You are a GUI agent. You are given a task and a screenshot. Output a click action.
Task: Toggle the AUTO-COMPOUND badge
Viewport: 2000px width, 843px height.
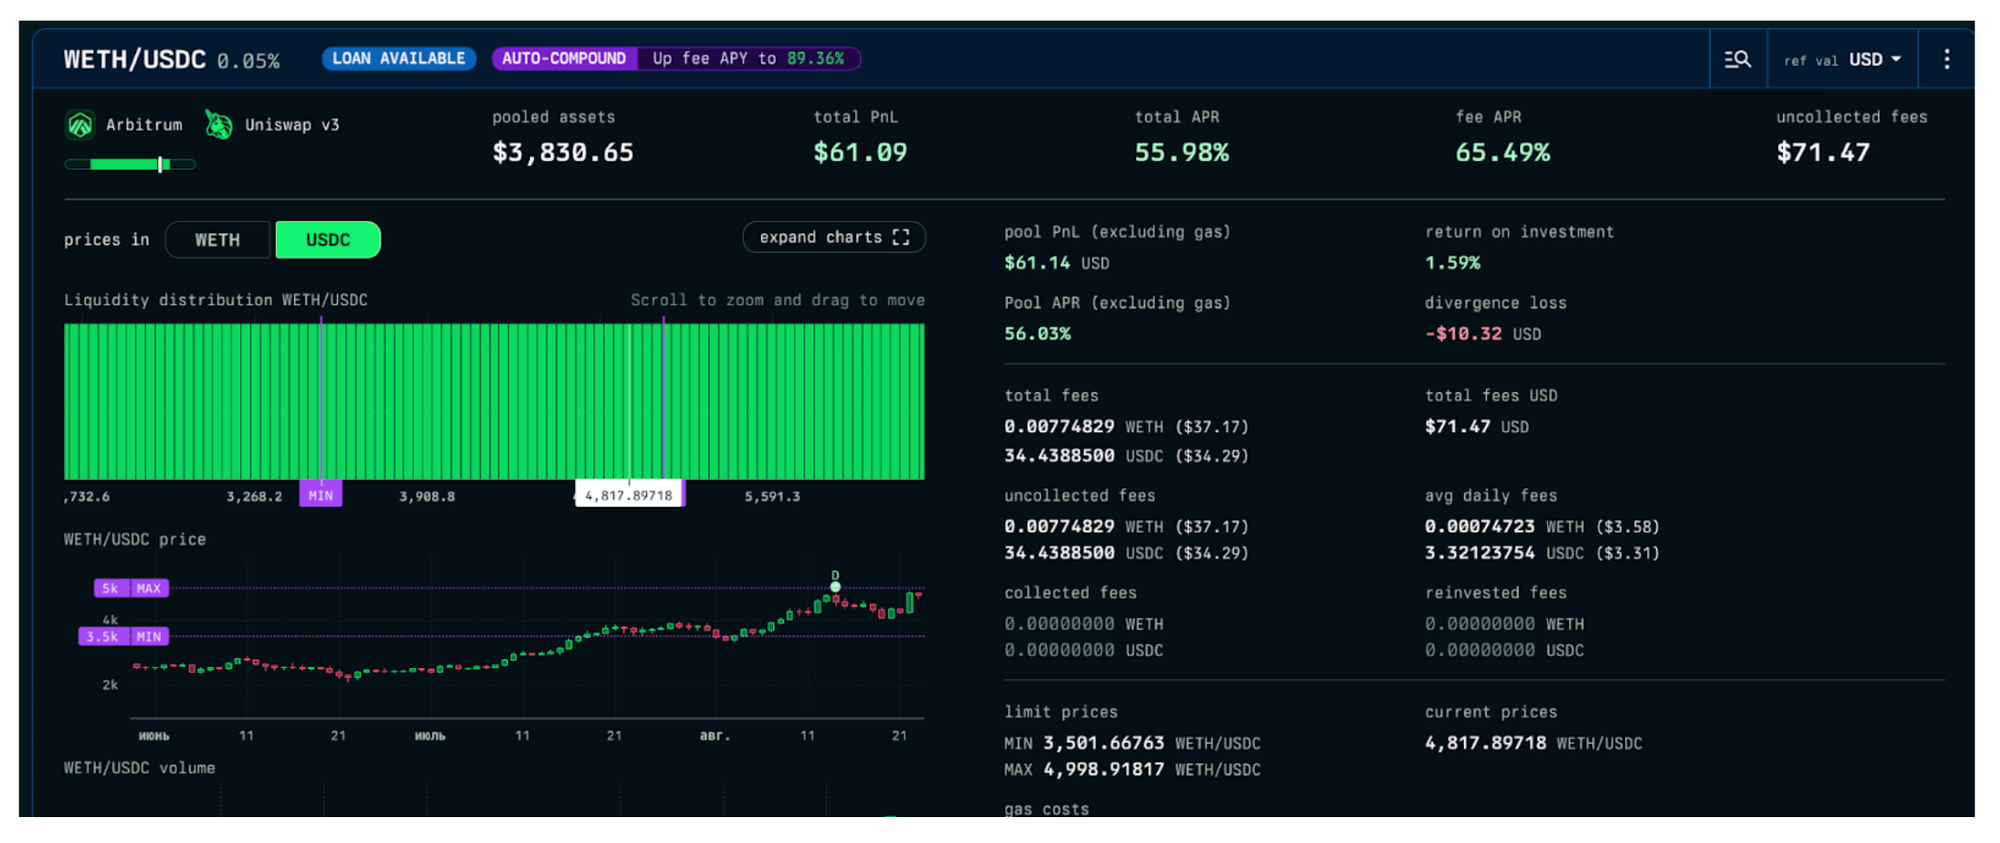563,59
